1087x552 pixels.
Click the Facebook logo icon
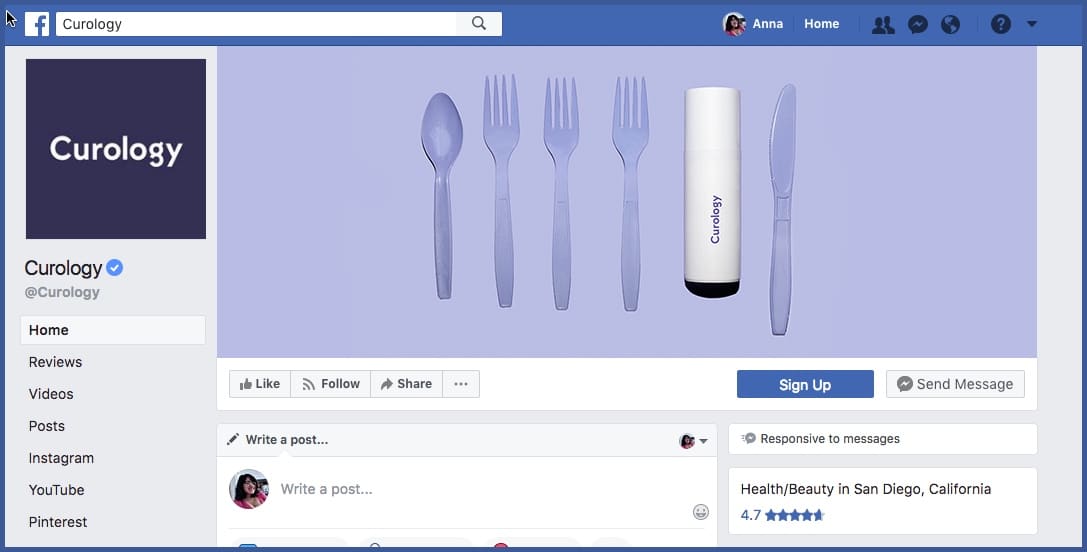point(37,24)
